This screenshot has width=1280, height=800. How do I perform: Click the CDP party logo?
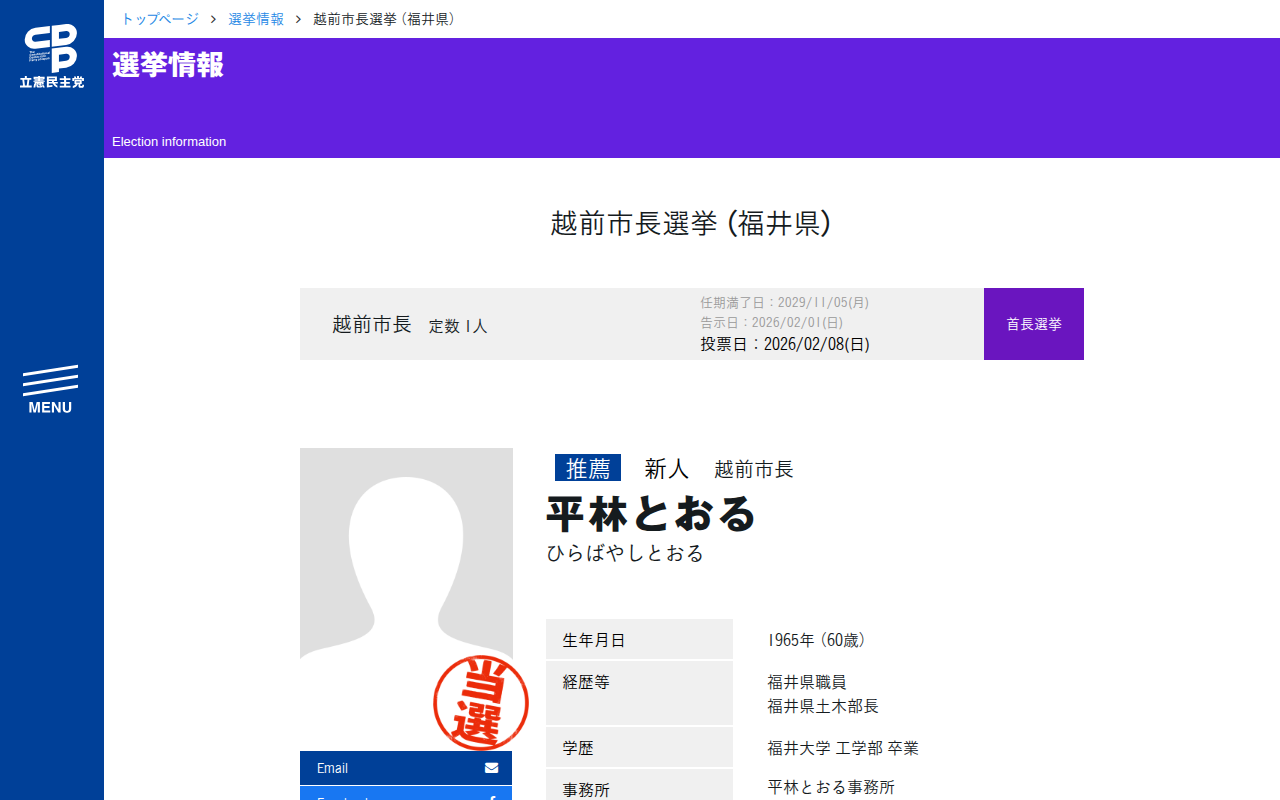click(51, 56)
